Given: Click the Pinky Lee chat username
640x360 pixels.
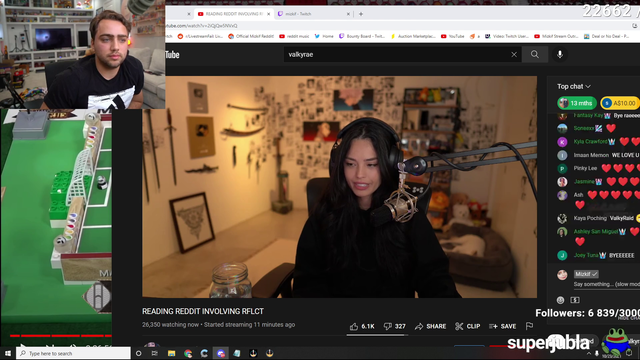Looking at the screenshot, I should 585,168.
